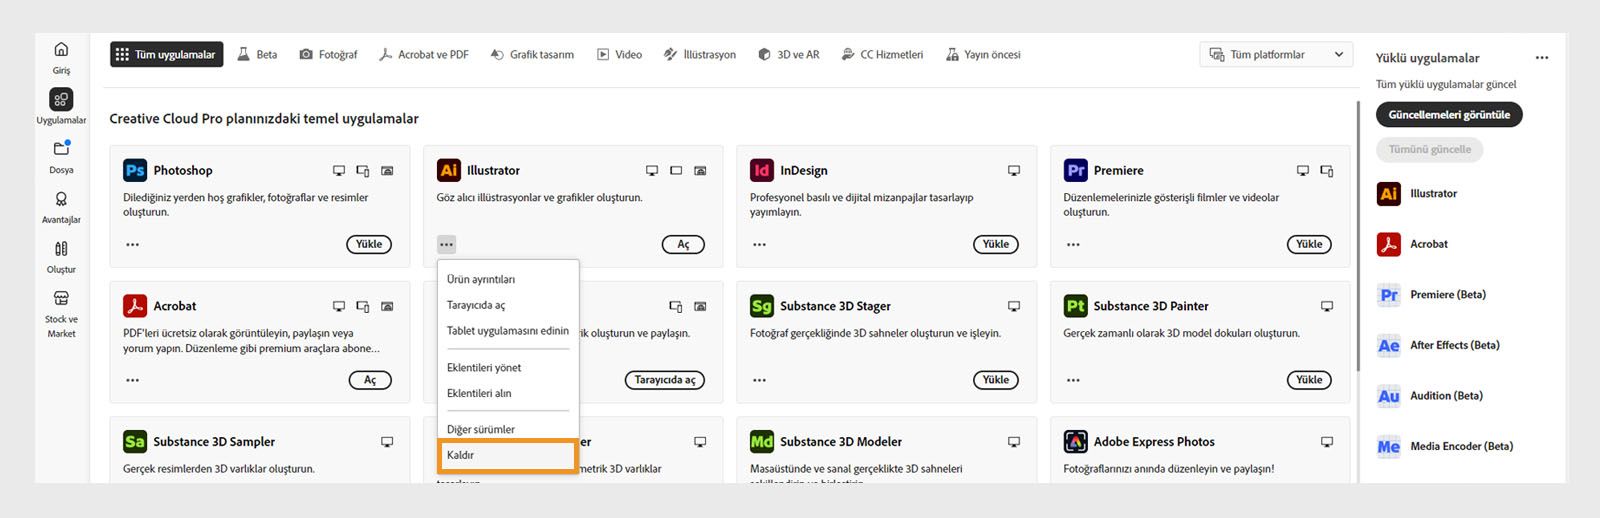Click the Tümünü güncelle button
1600x518 pixels.
[1429, 150]
